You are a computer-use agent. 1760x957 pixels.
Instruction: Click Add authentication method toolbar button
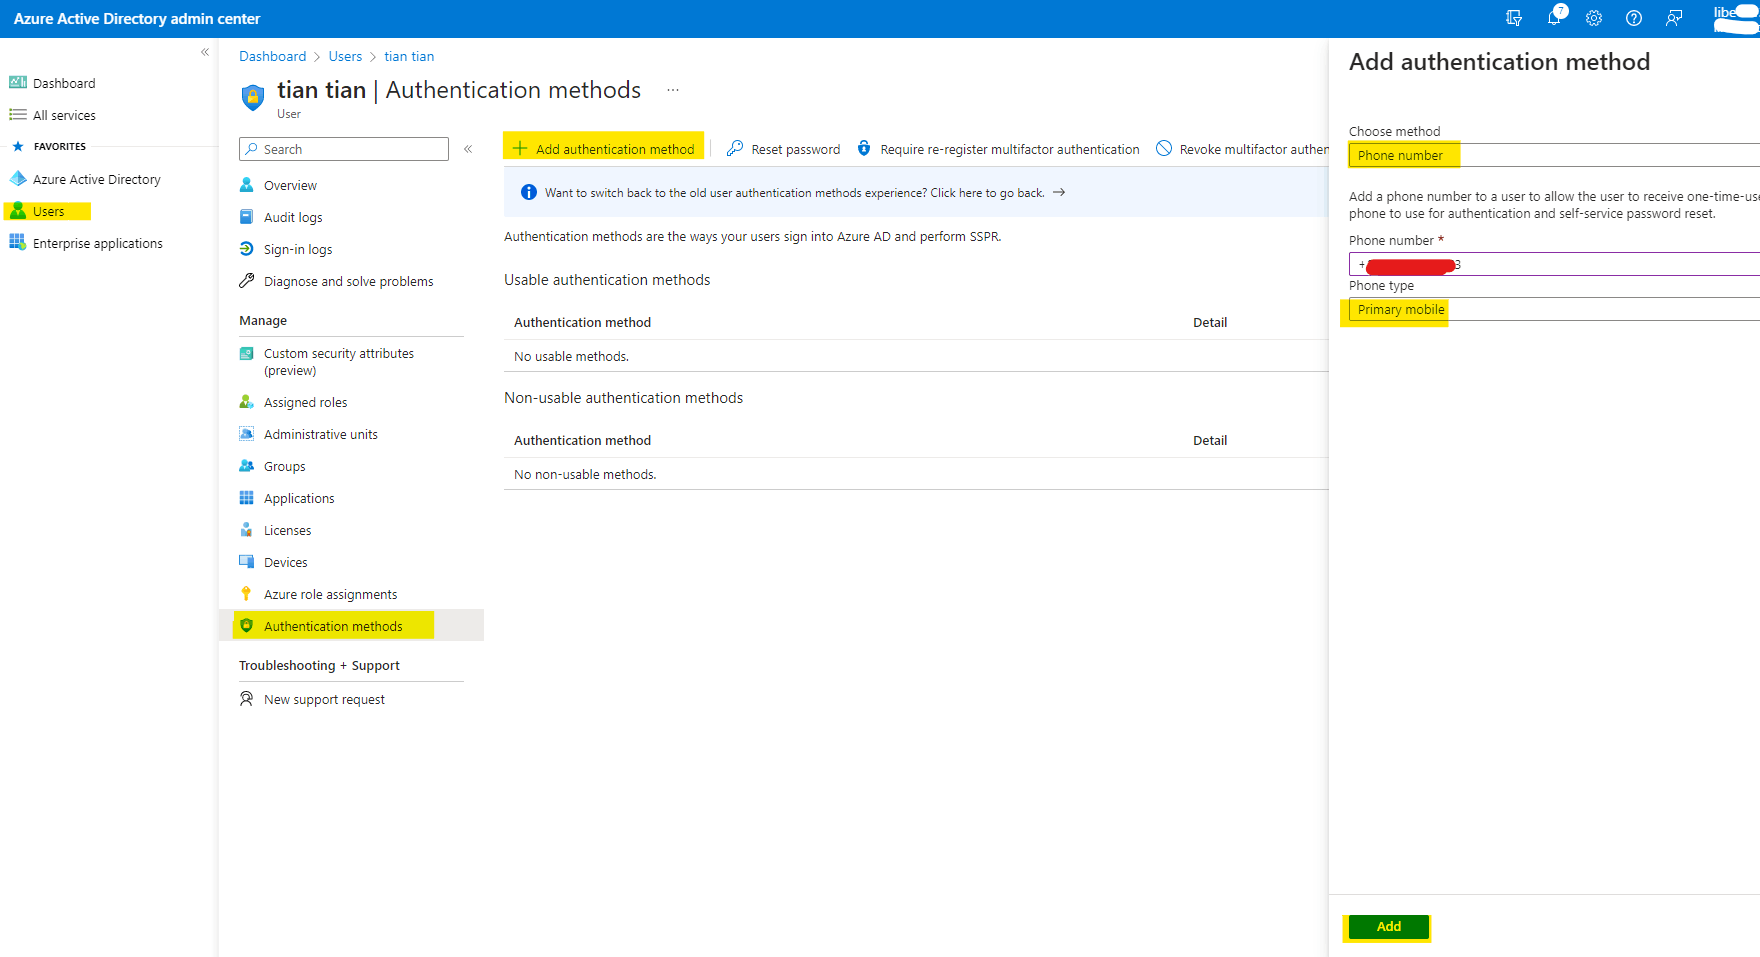tap(603, 149)
